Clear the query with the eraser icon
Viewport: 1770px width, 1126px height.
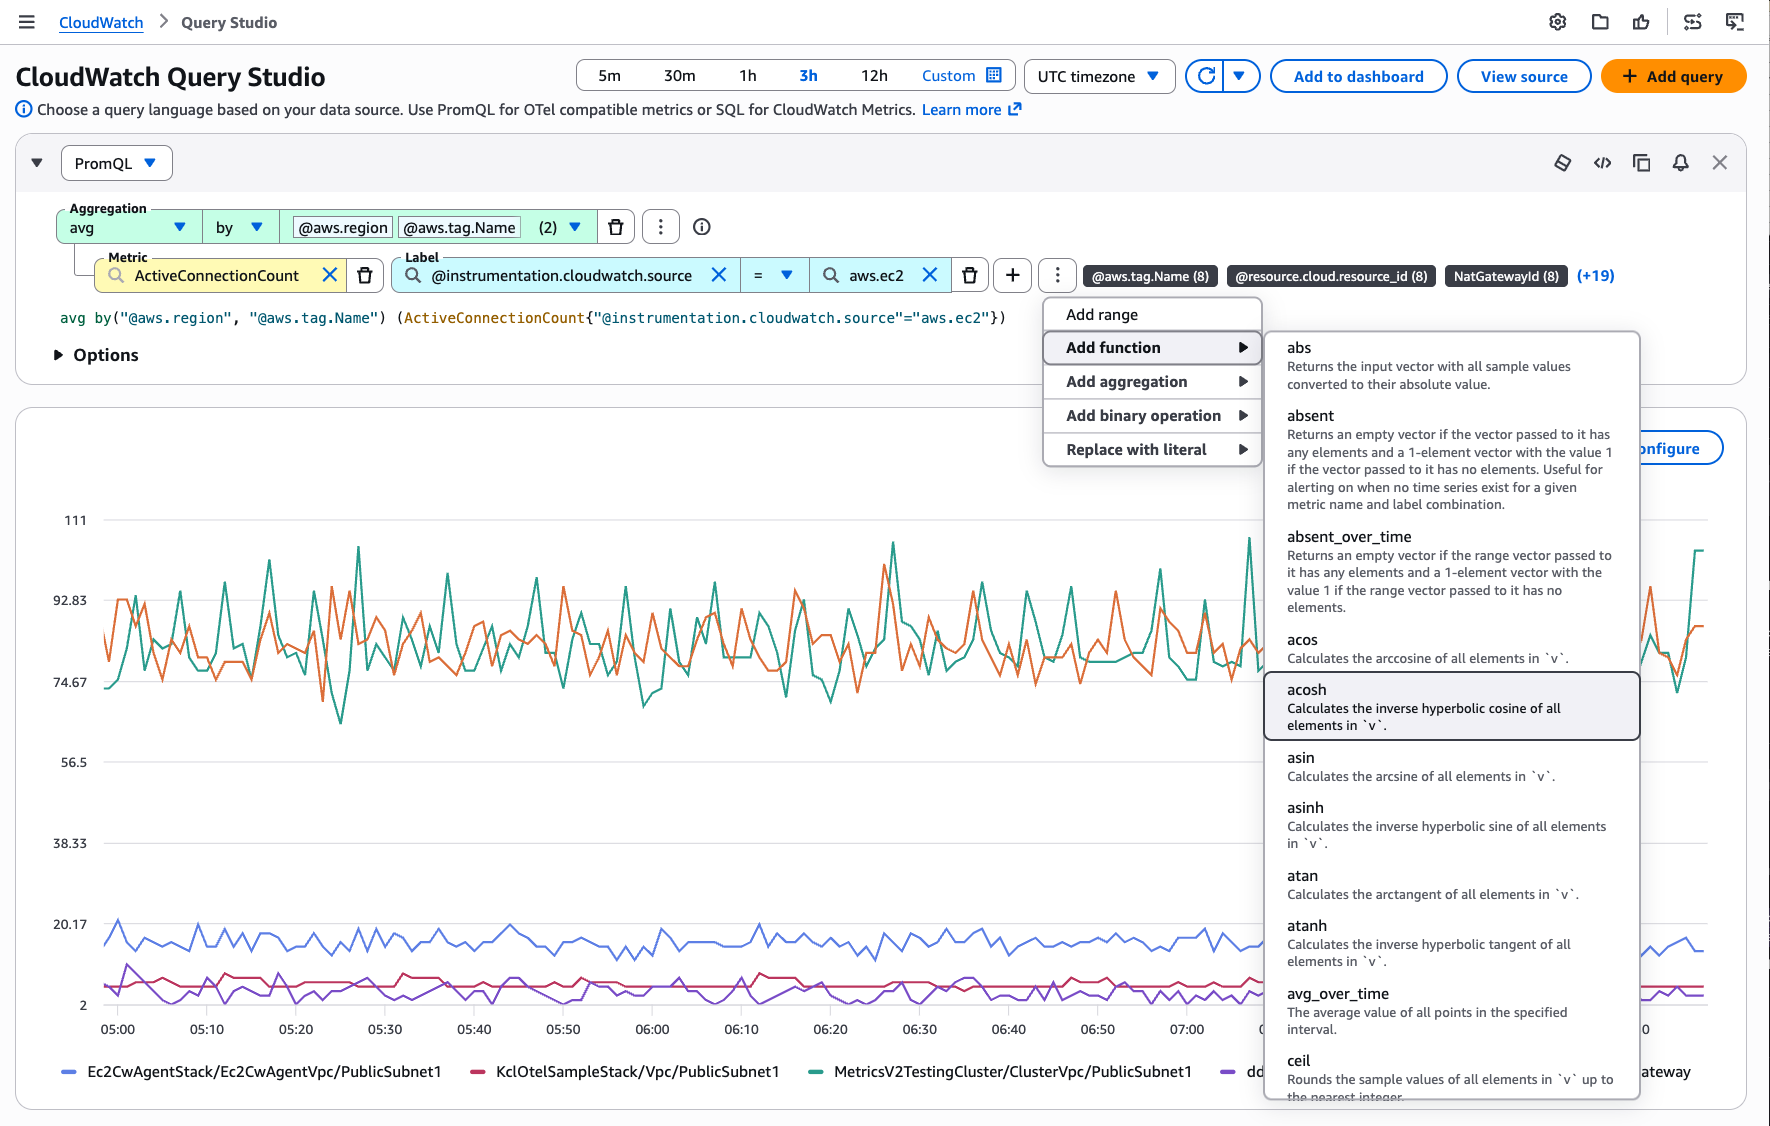(x=1562, y=163)
